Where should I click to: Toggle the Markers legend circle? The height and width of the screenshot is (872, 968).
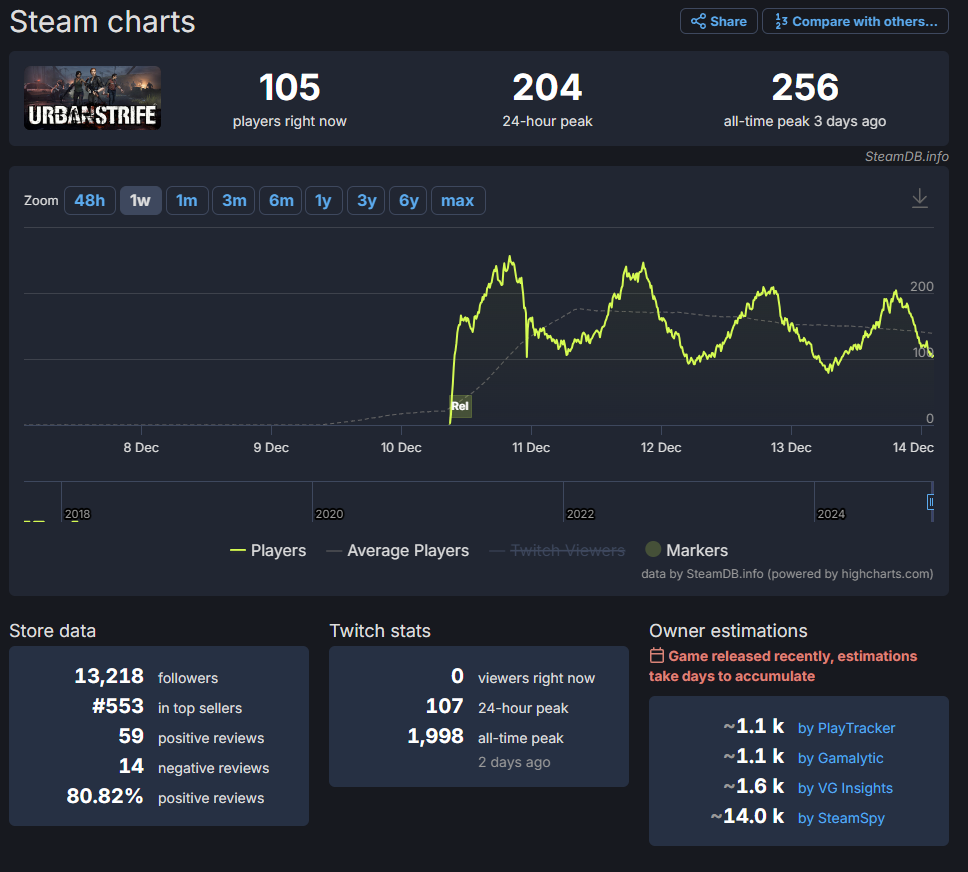coord(653,549)
